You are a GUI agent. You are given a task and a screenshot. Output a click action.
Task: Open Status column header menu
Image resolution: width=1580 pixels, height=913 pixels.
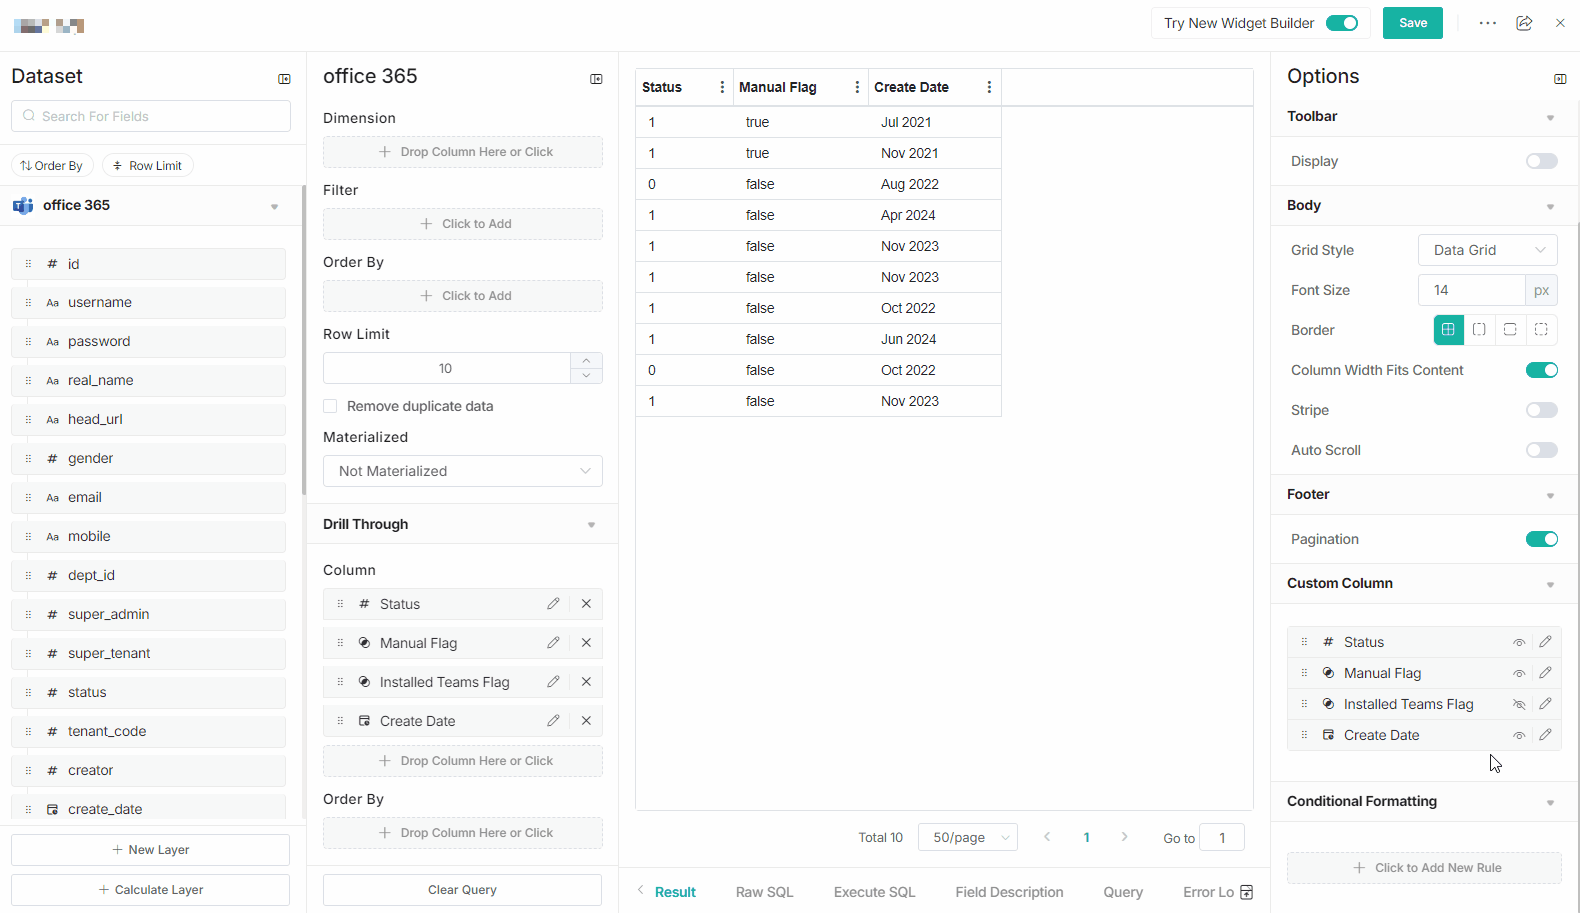pos(722,87)
